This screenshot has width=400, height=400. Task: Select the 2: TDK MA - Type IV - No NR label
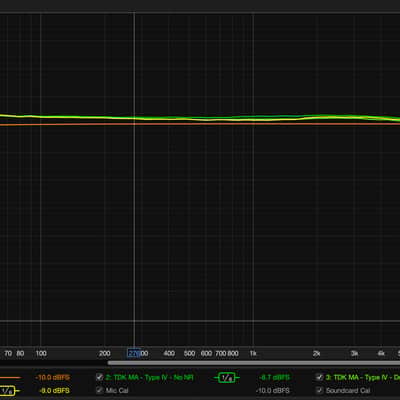point(150,378)
